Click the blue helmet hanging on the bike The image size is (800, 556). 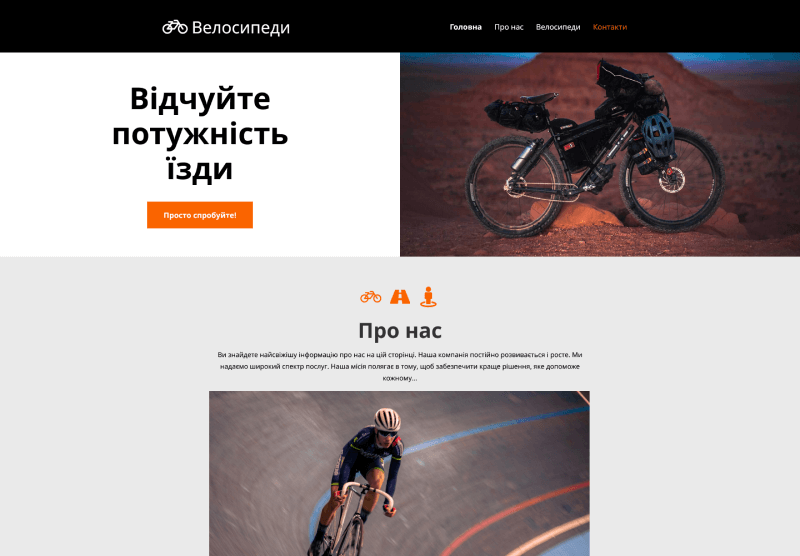(658, 135)
